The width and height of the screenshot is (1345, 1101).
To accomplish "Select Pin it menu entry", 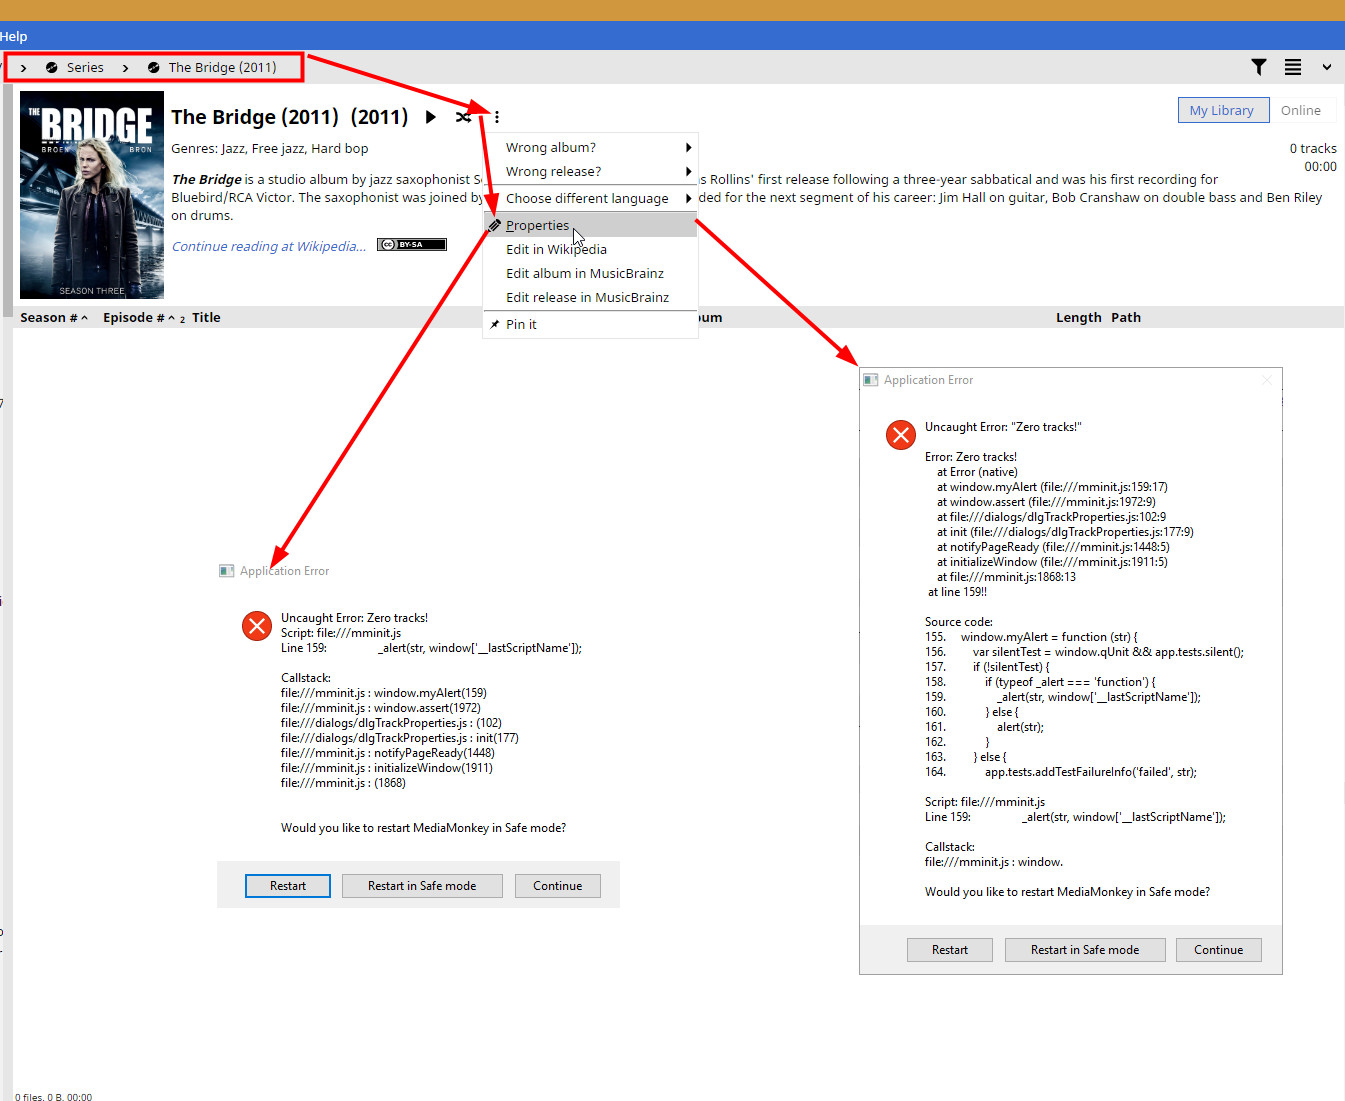I will pos(521,324).
